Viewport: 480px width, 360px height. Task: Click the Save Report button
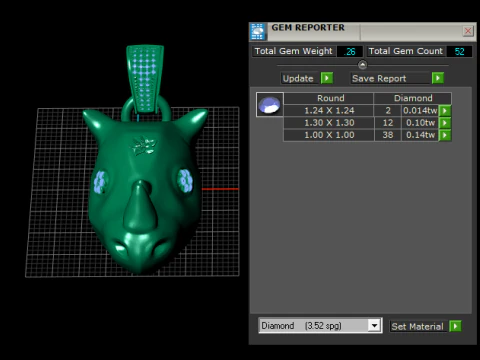pos(390,78)
